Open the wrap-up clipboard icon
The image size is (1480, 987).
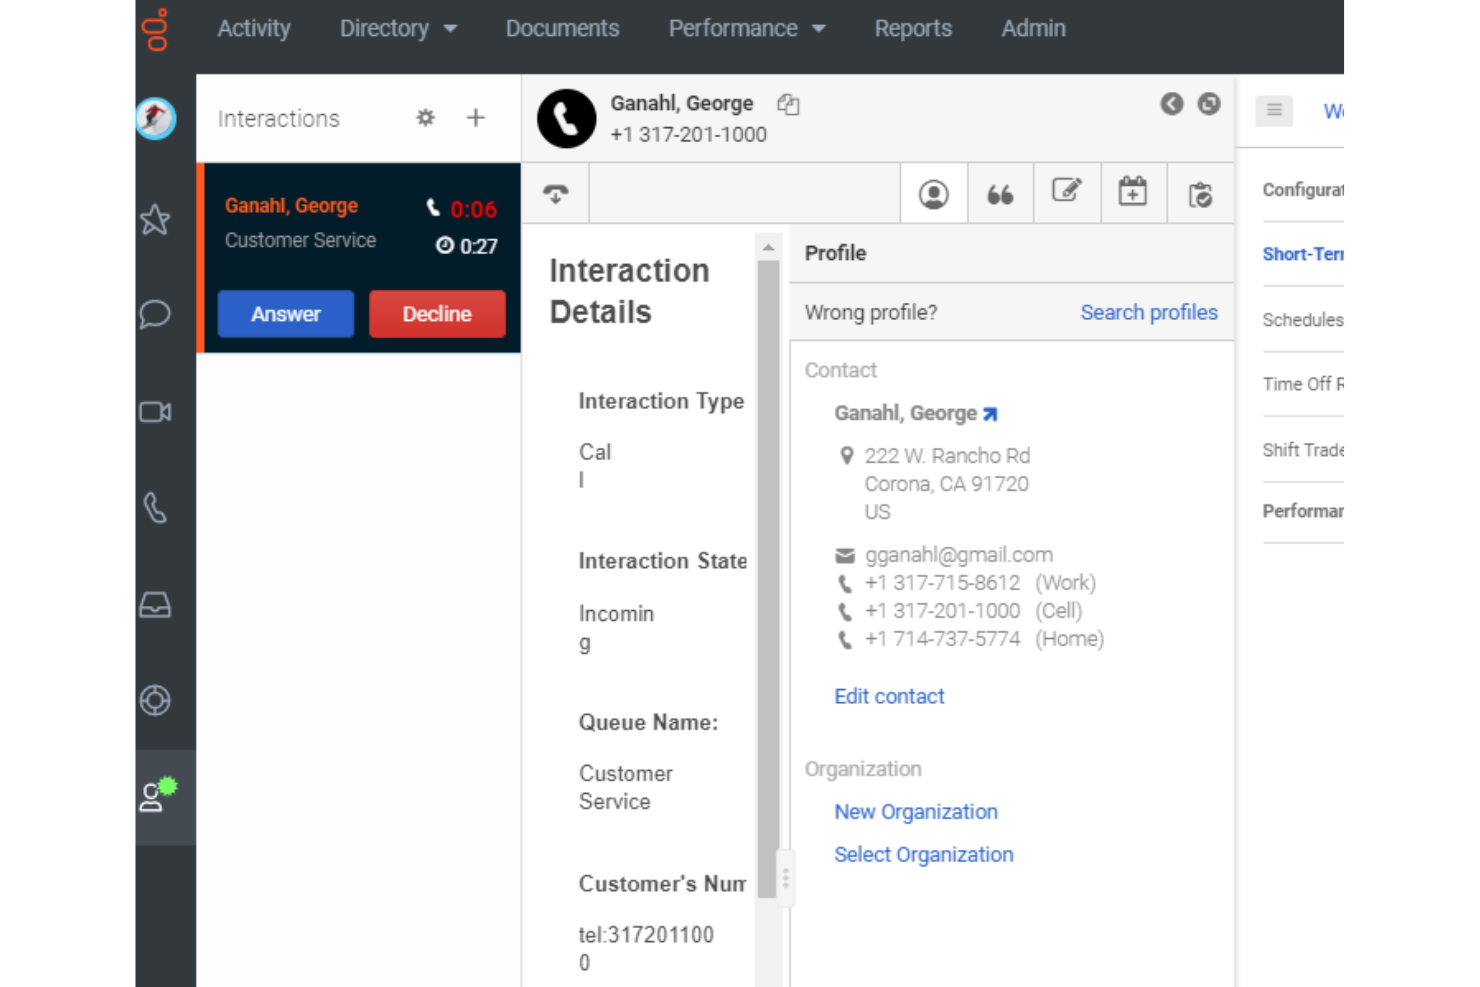(1200, 193)
